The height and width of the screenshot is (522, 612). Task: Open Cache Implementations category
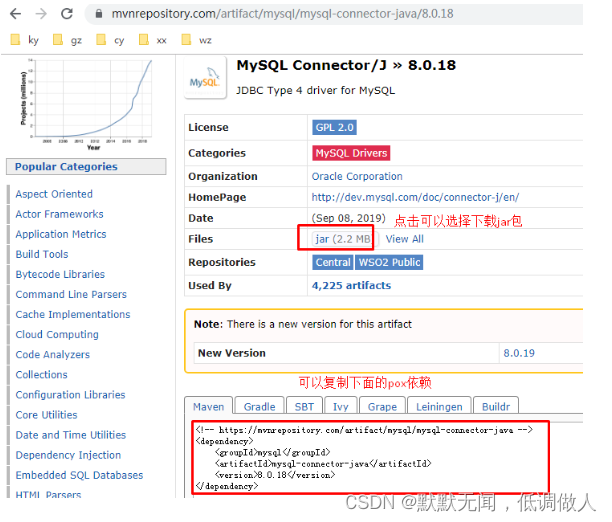click(x=73, y=314)
